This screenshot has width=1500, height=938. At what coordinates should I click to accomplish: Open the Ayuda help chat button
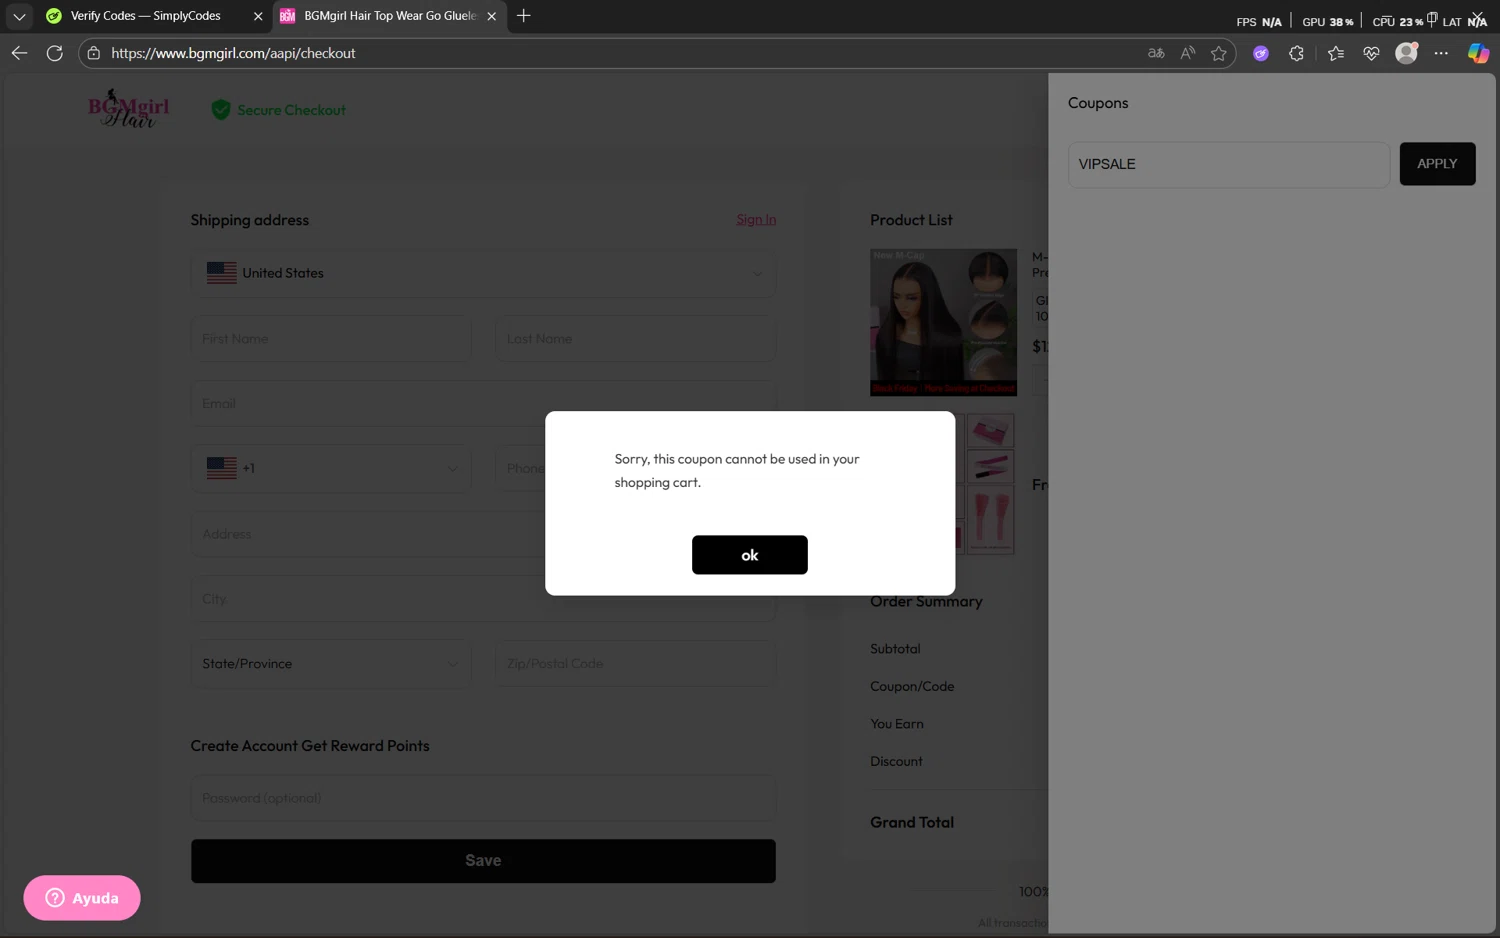point(82,898)
